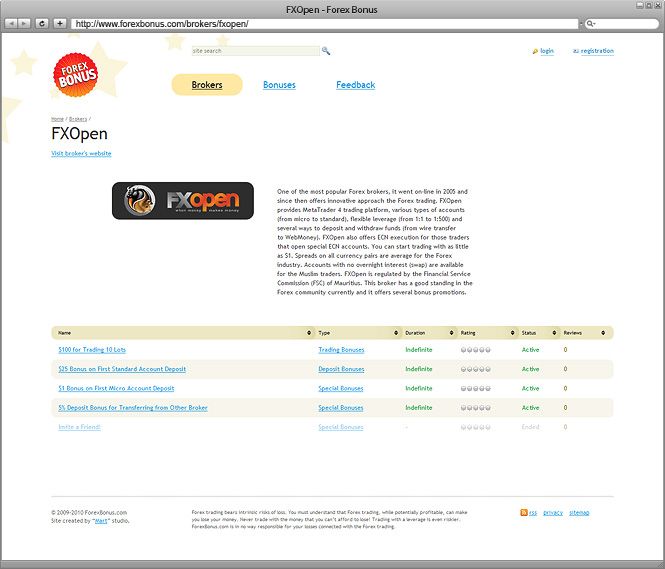The height and width of the screenshot is (569, 665).
Task: Open $100 for Trading 10 Lots bonus
Action: tap(92, 350)
